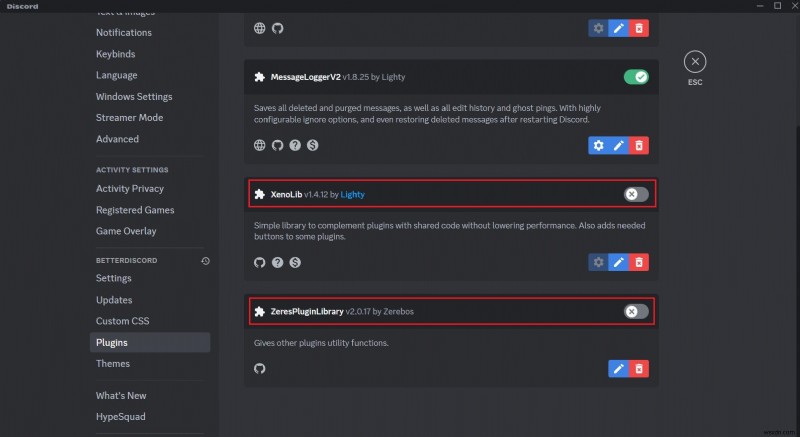This screenshot has height=437, width=800.
Task: Open MessageLoggerV2 support question mark icon
Action: pos(295,145)
